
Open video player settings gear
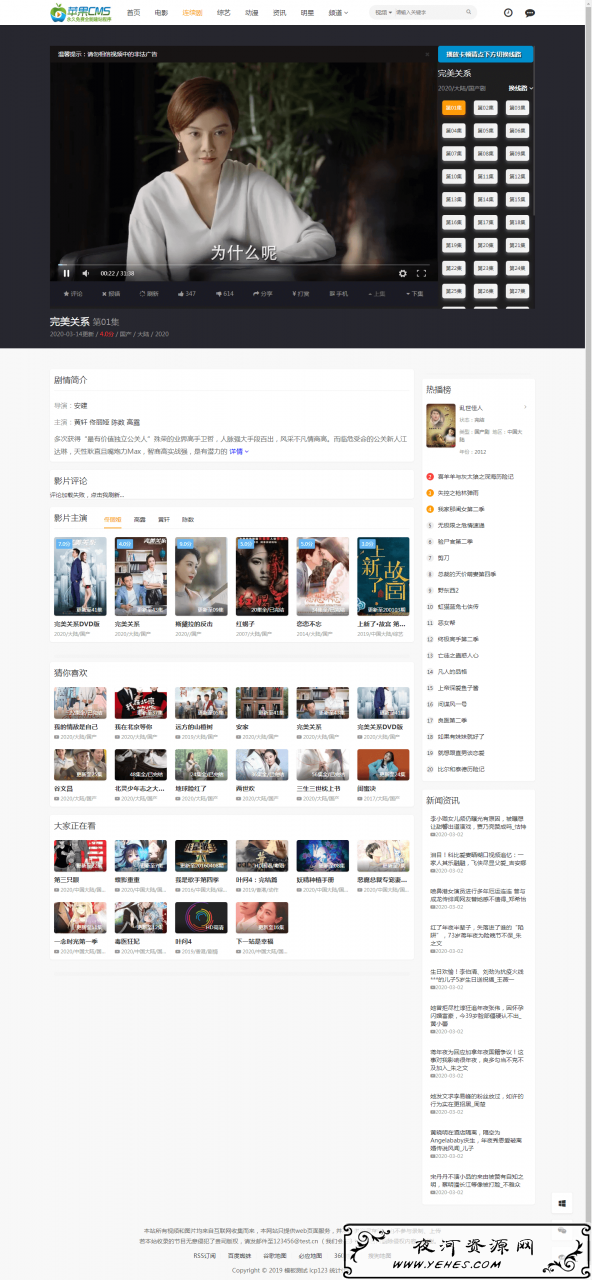(403, 273)
